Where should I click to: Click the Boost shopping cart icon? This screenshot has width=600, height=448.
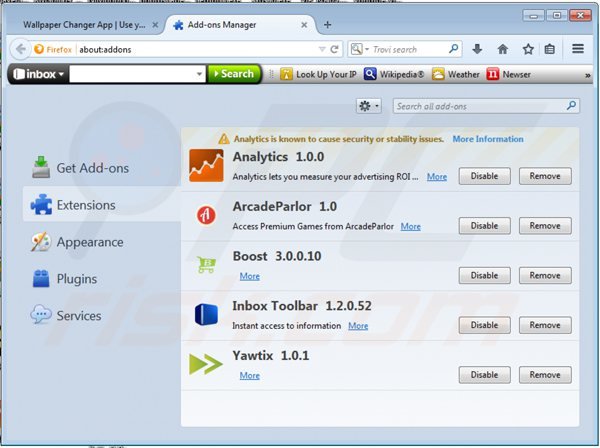click(206, 264)
